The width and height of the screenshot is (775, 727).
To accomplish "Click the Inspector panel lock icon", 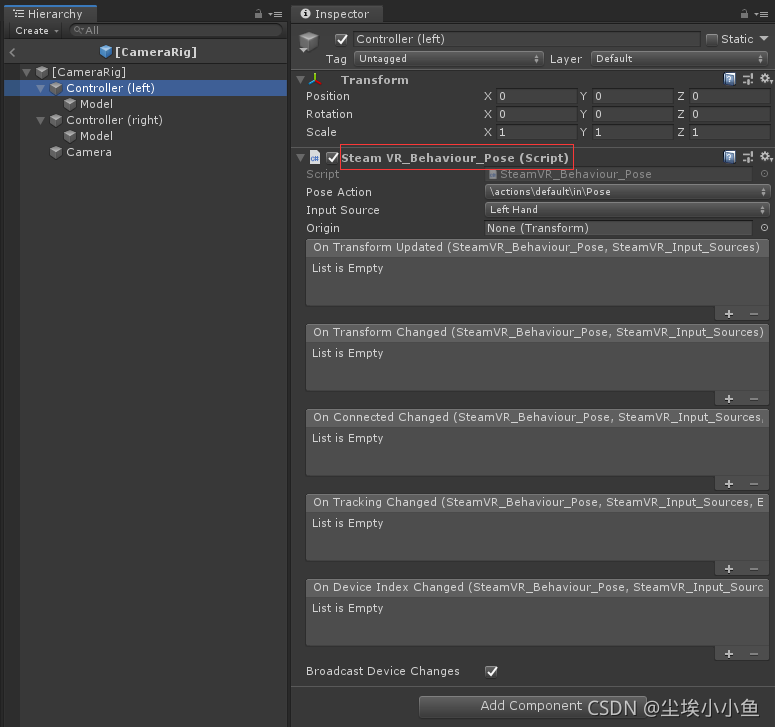I will click(x=744, y=14).
